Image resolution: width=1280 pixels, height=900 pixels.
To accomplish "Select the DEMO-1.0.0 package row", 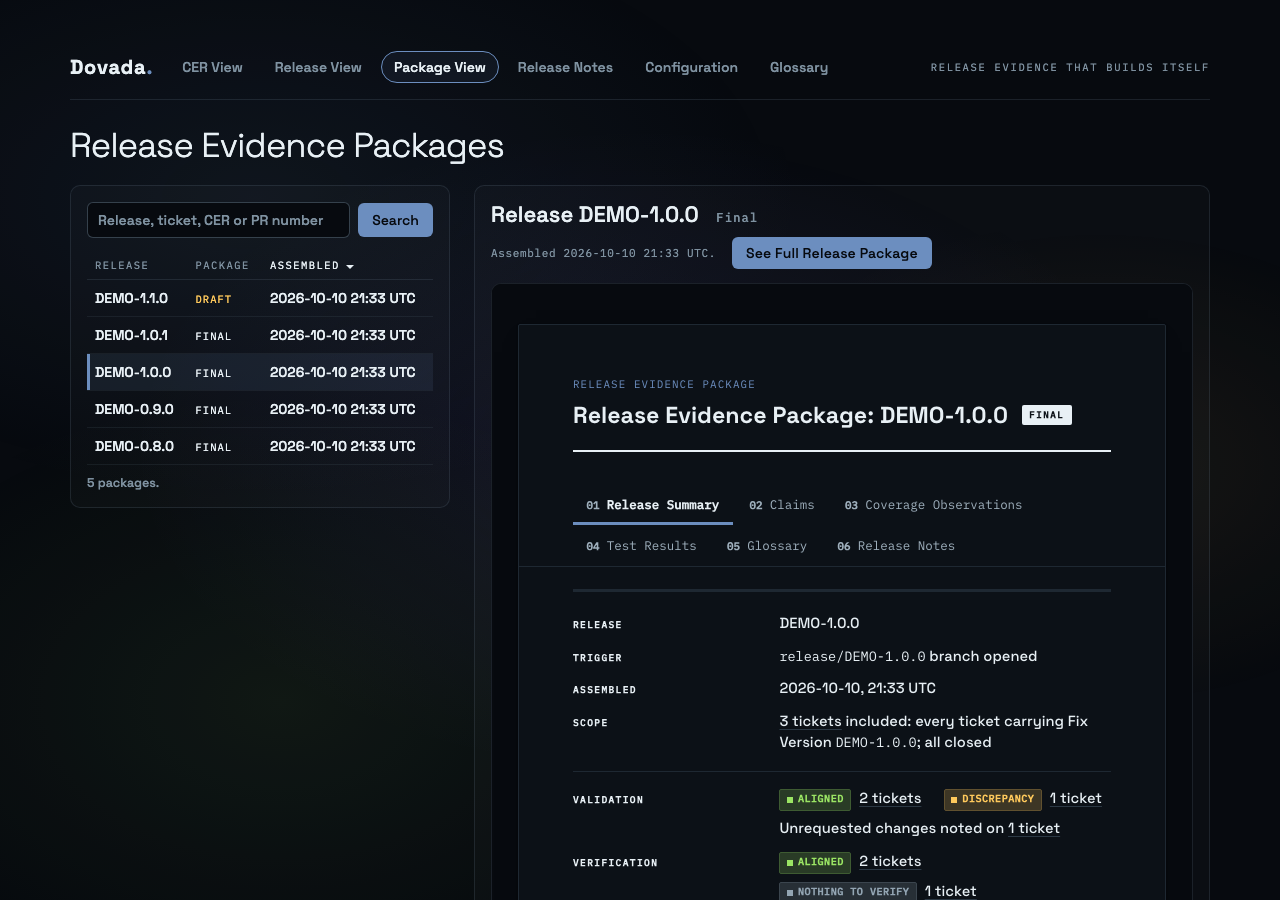I will [x=260, y=372].
